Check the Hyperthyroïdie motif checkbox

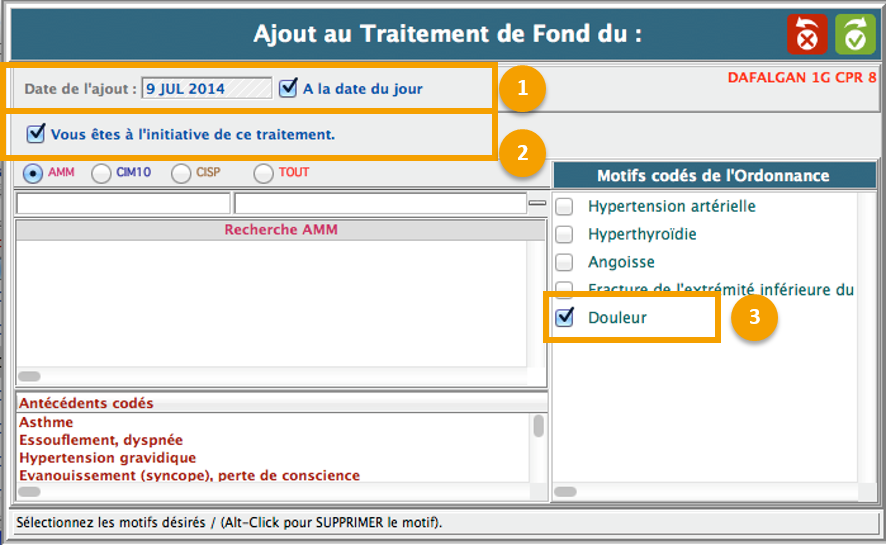[565, 234]
